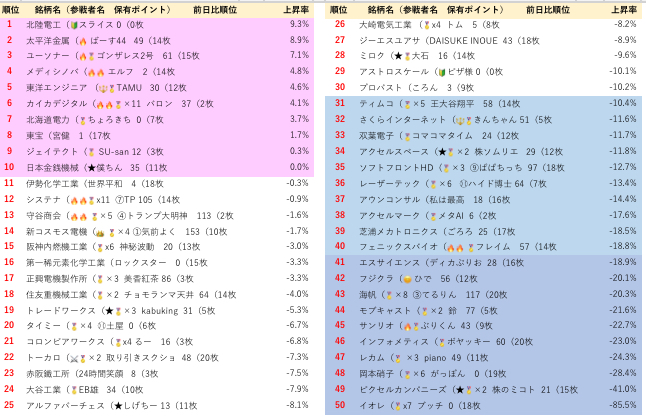646x416 pixels.
Task: Click the -41.0% cell for ピクセルカンパニーズ
Action: pos(622,389)
